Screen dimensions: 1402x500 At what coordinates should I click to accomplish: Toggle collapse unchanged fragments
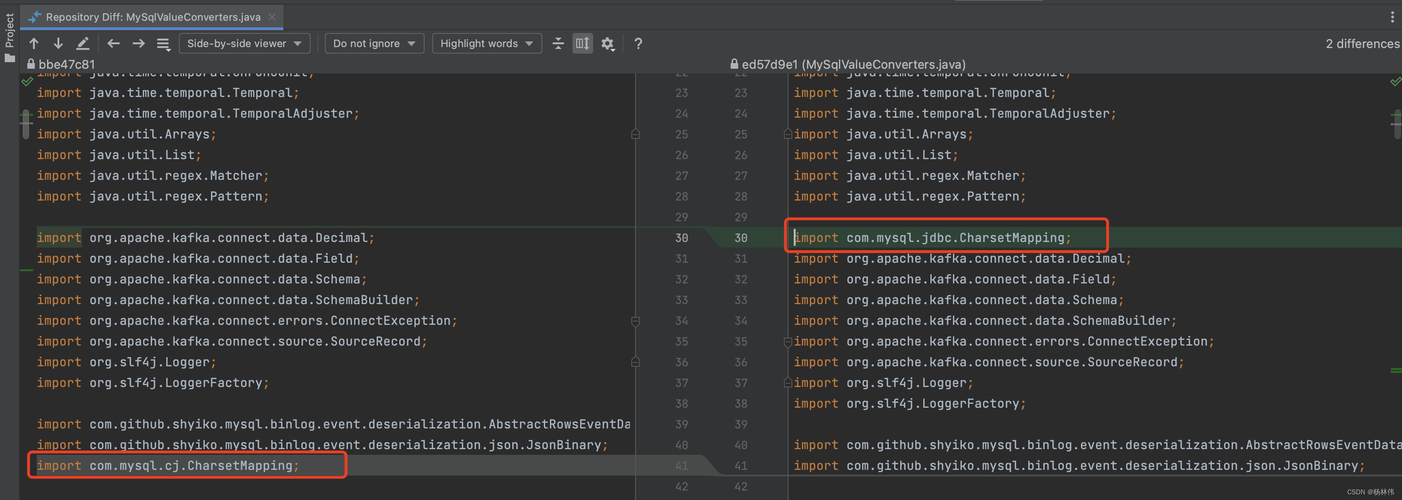tap(558, 44)
